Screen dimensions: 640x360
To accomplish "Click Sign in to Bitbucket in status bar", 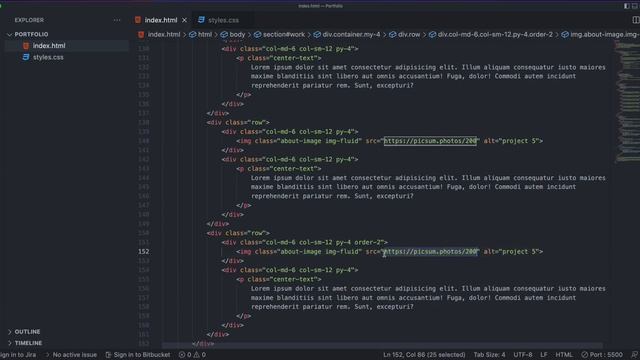I will (142, 355).
